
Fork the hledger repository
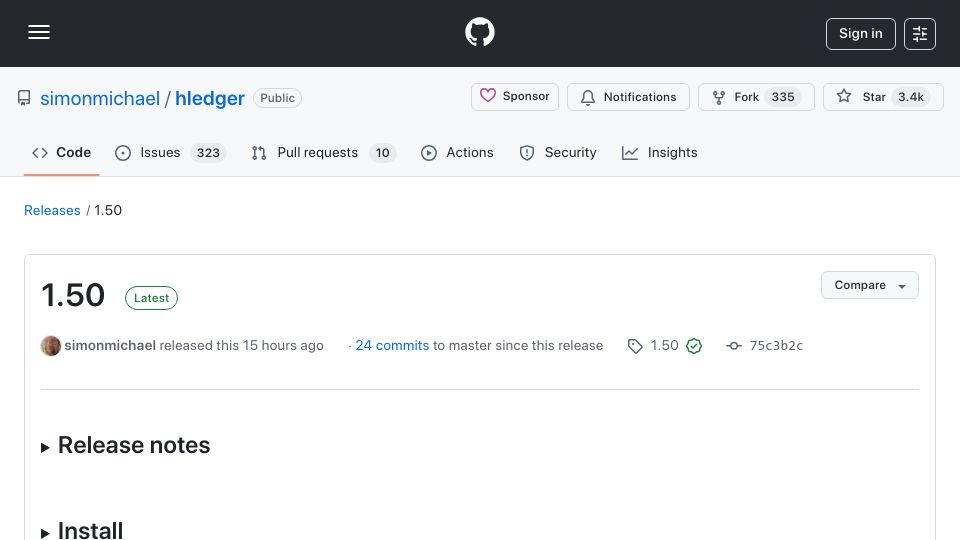756,97
